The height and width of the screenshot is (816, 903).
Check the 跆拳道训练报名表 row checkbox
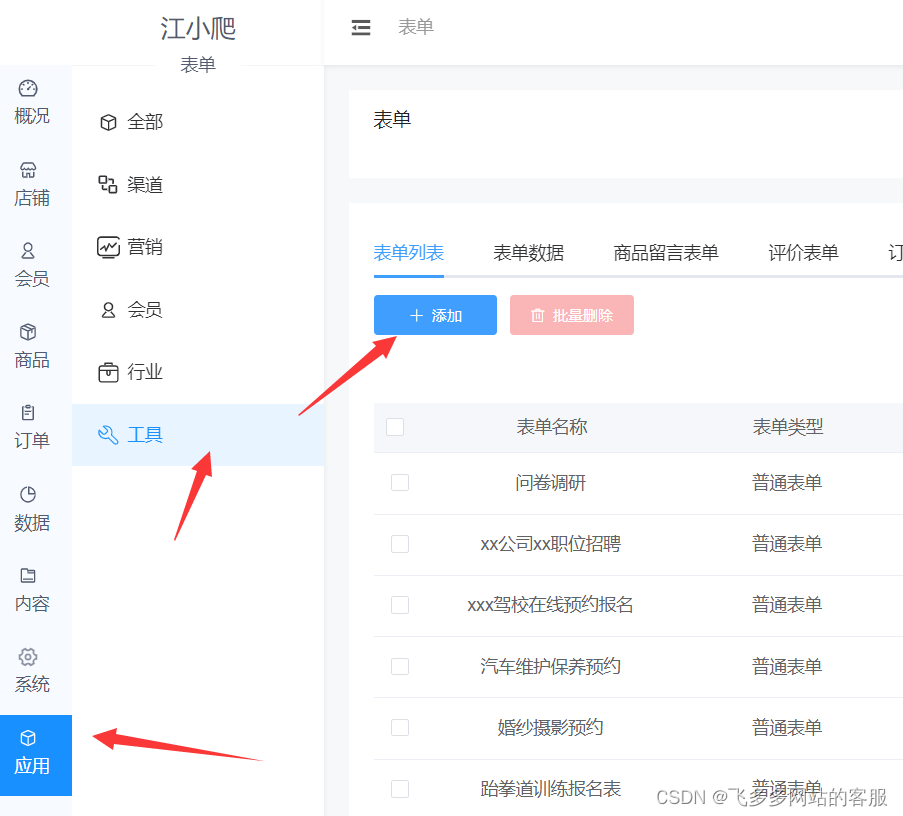tap(400, 789)
